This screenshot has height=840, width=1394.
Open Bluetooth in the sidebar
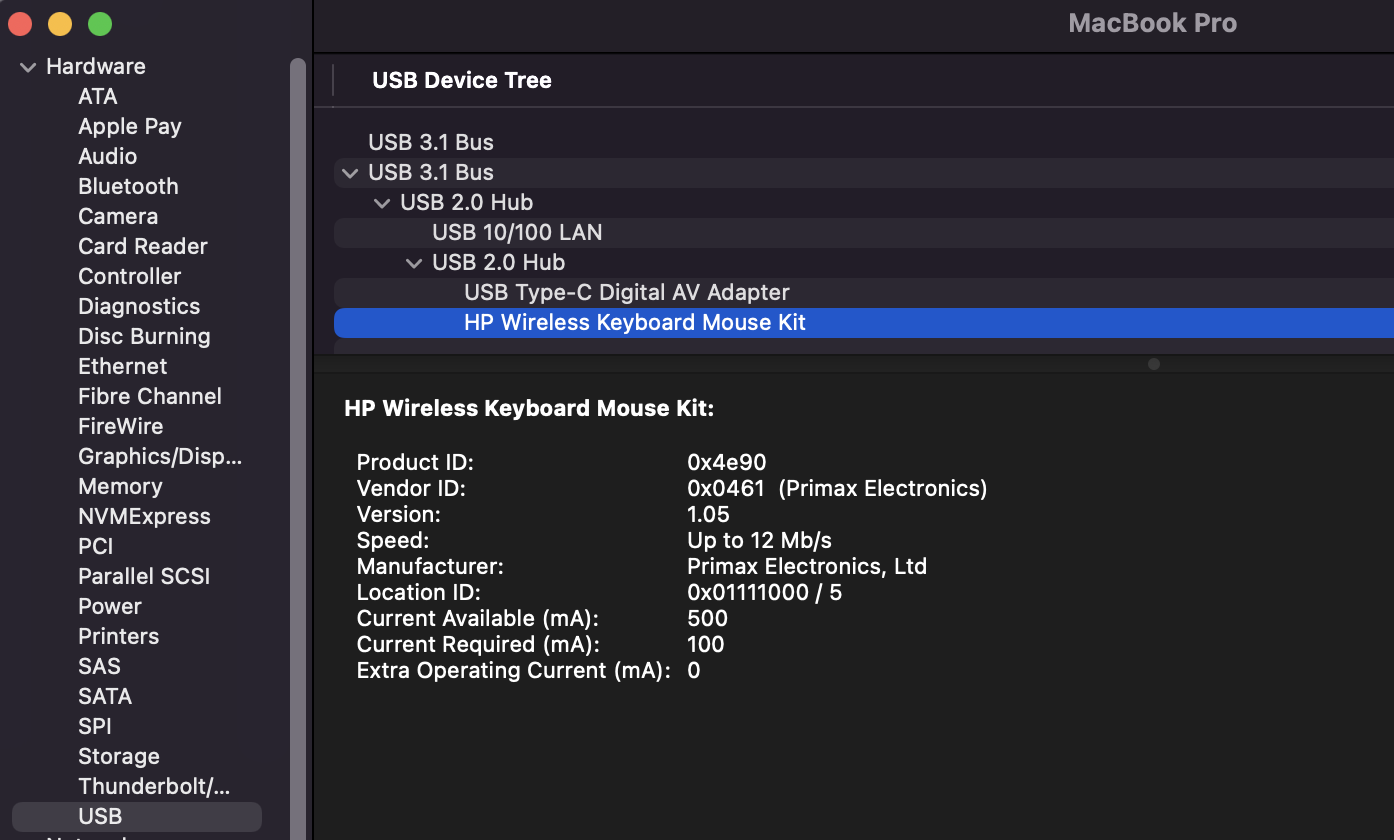pyautogui.click(x=128, y=187)
